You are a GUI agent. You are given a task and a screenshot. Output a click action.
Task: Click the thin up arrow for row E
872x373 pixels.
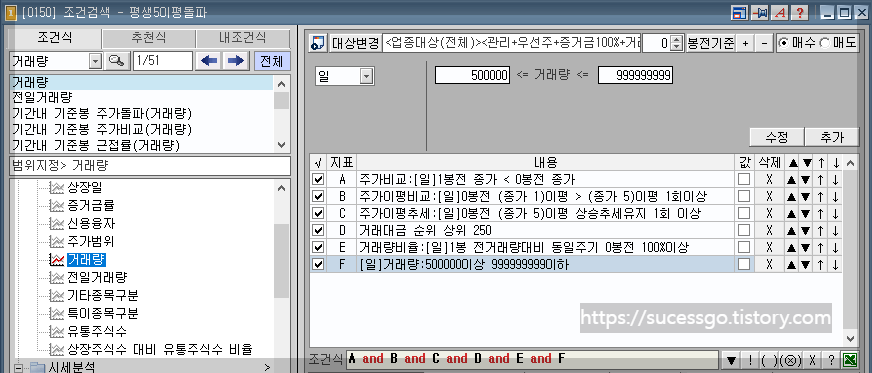click(821, 248)
